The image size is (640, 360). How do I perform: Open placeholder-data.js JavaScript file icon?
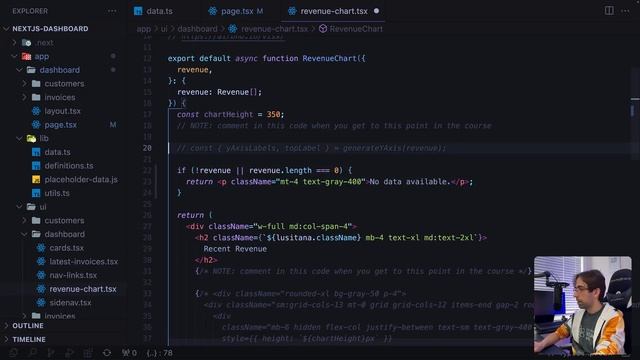pos(36,180)
